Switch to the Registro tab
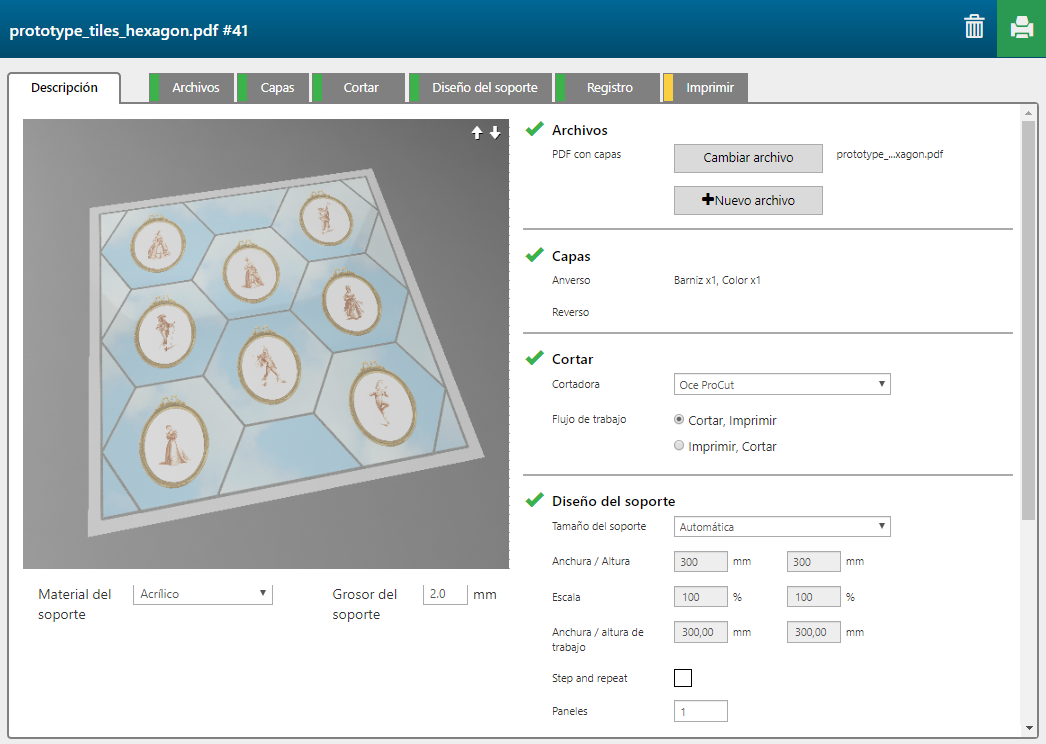The height and width of the screenshot is (744, 1046). tap(609, 88)
